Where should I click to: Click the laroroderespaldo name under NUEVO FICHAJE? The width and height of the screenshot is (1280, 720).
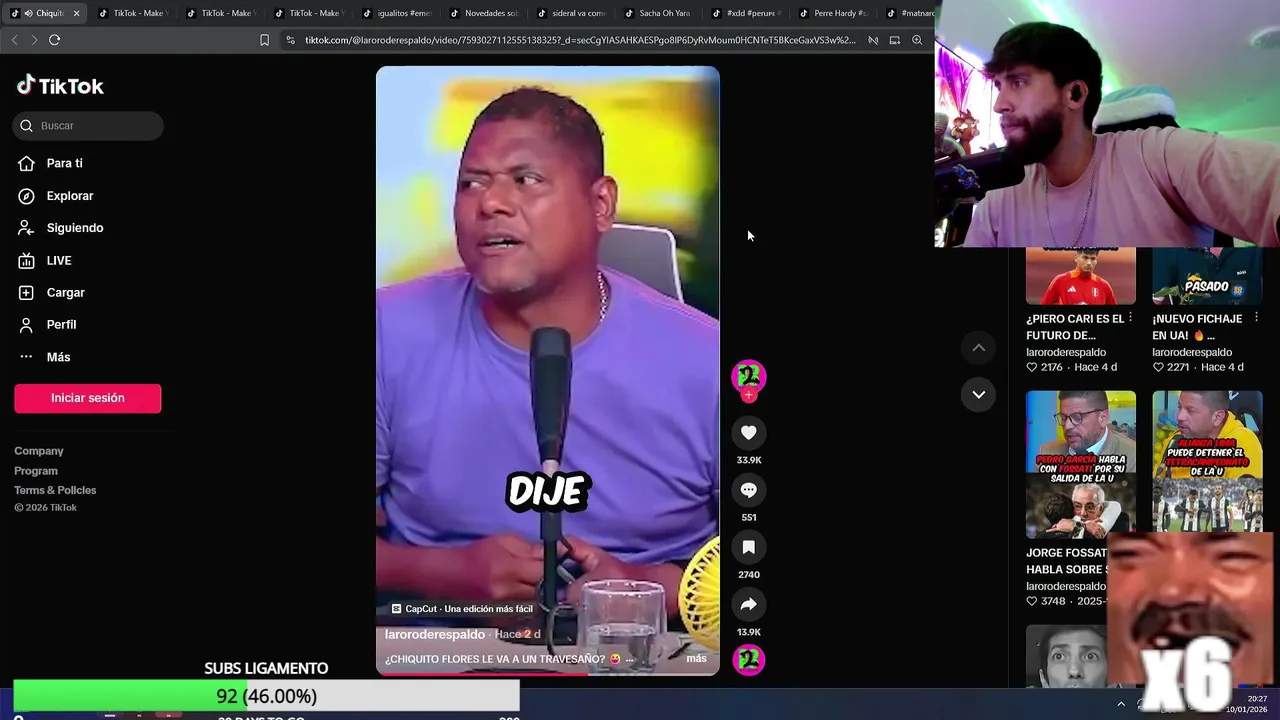click(1192, 352)
